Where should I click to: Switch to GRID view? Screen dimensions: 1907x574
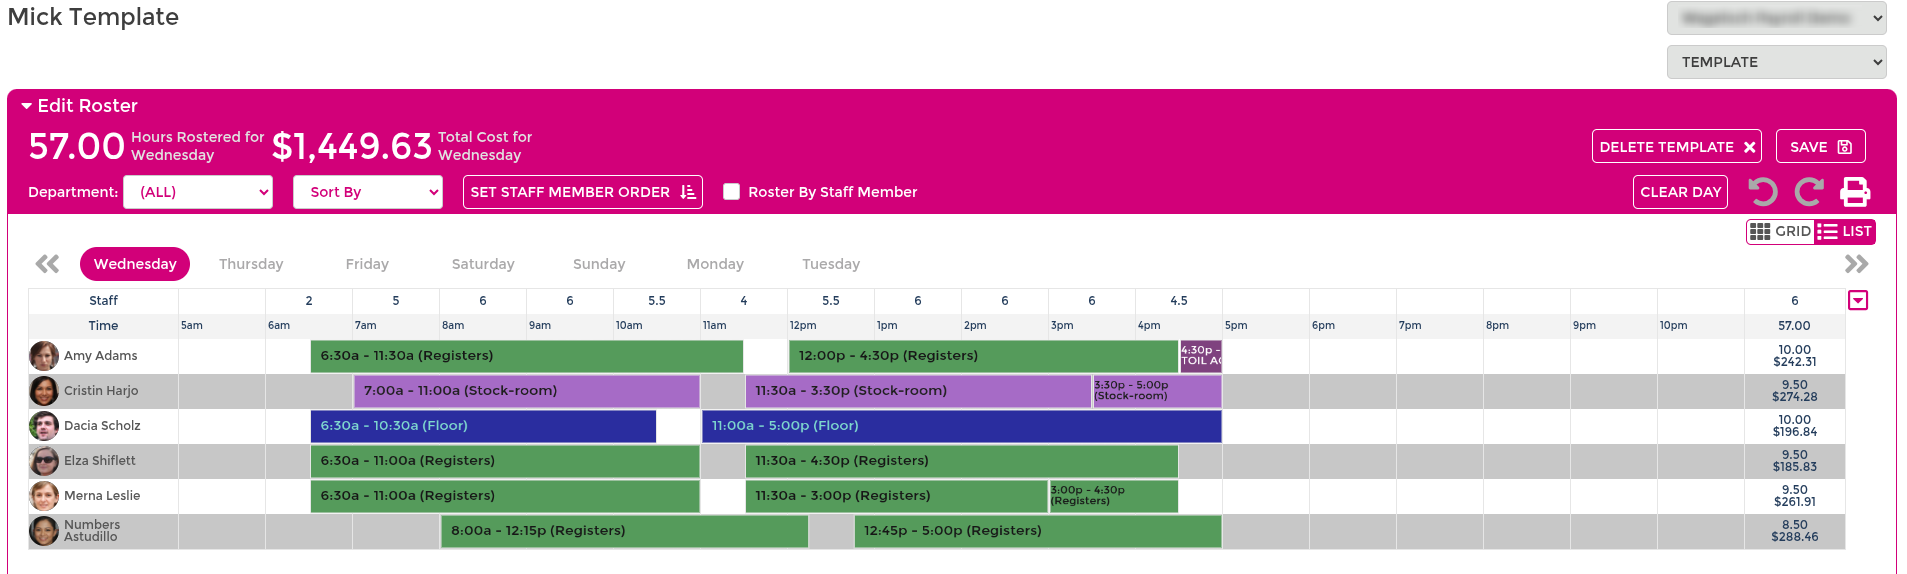tap(1781, 231)
